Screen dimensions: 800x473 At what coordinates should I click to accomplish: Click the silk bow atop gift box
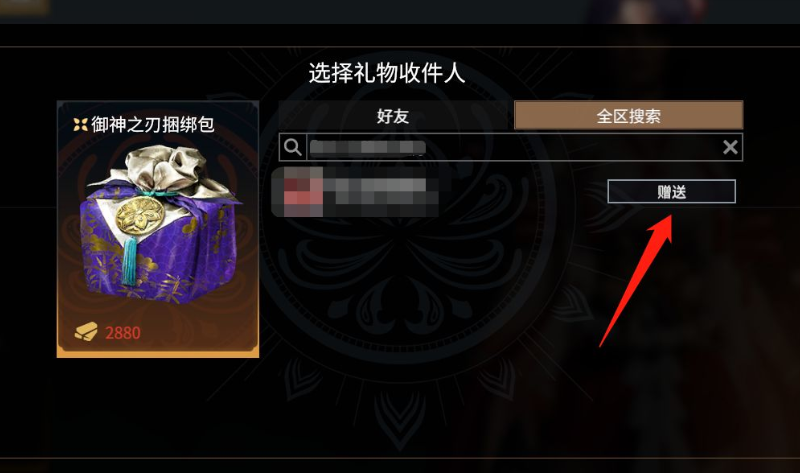coord(162,168)
